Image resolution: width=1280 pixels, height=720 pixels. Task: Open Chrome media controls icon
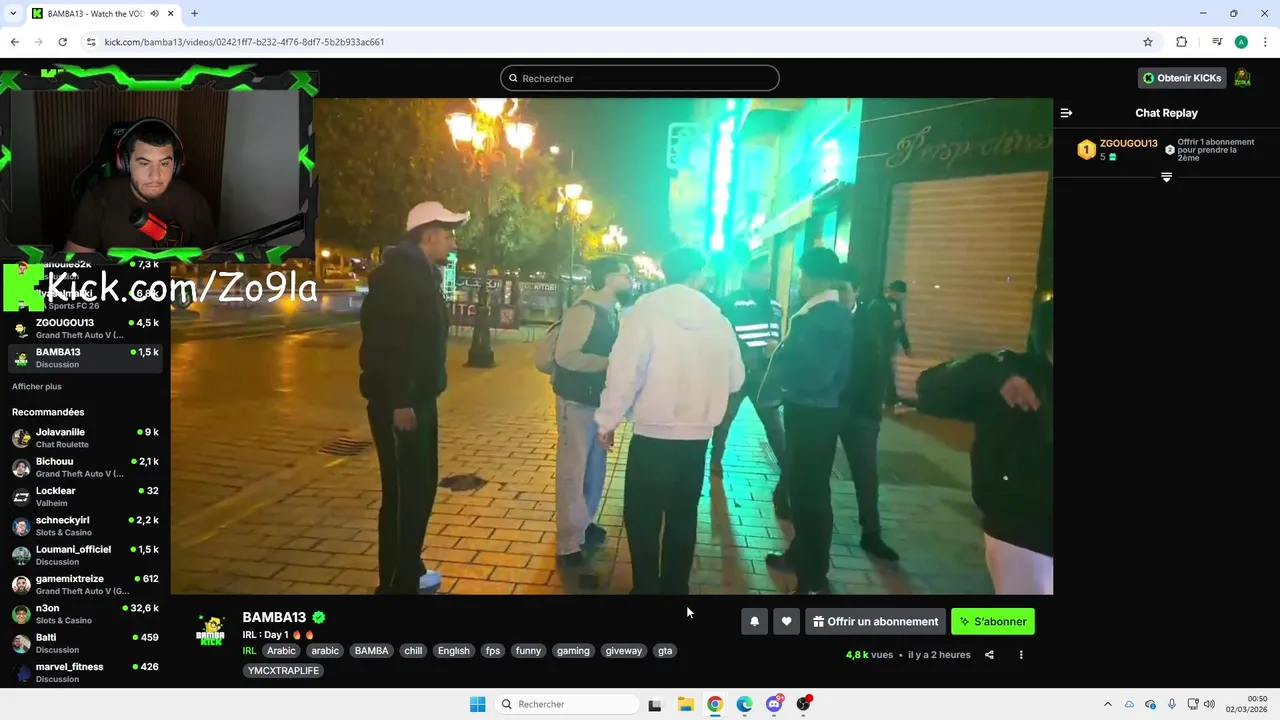1217,42
